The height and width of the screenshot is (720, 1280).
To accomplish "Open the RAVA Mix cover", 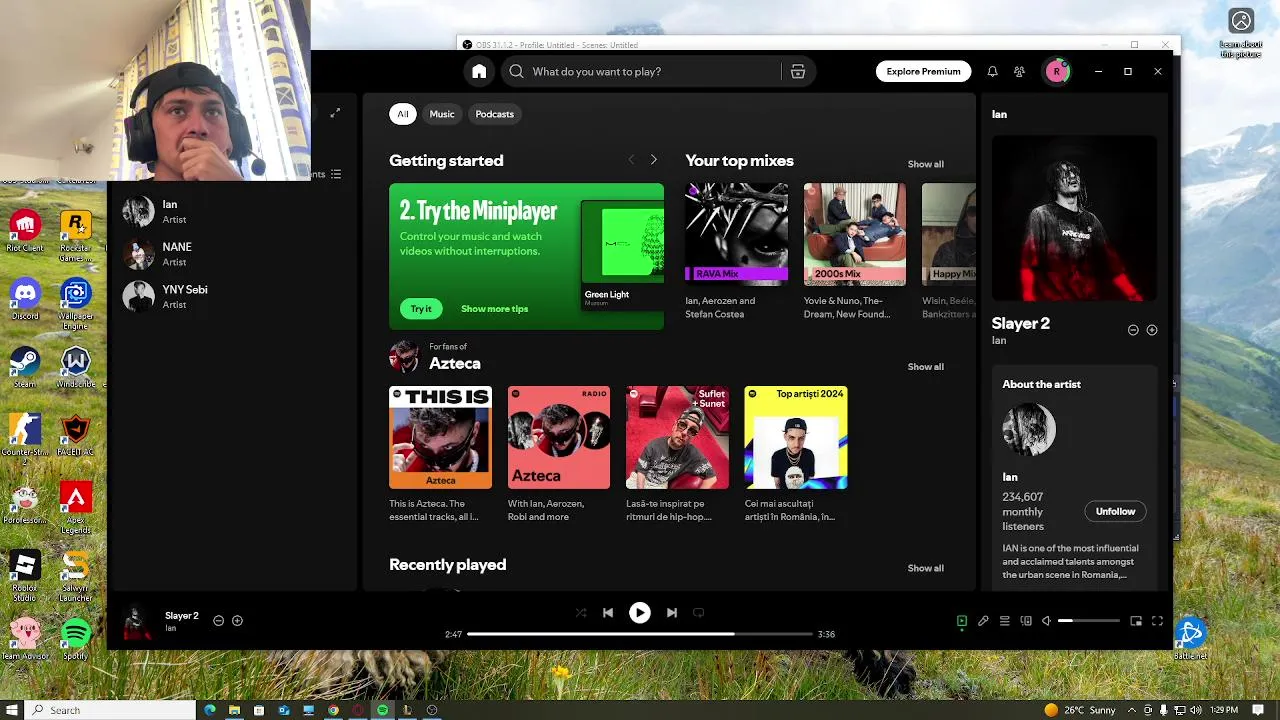I will (x=736, y=234).
